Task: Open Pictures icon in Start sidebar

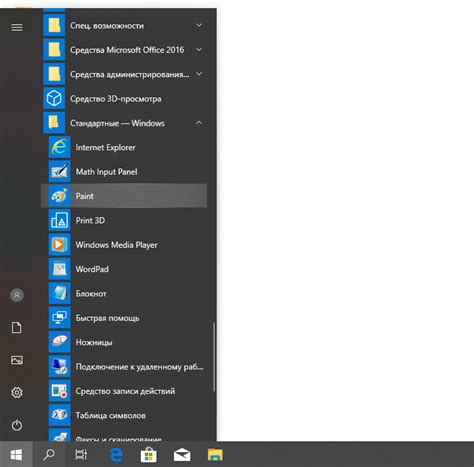Action: (x=17, y=360)
